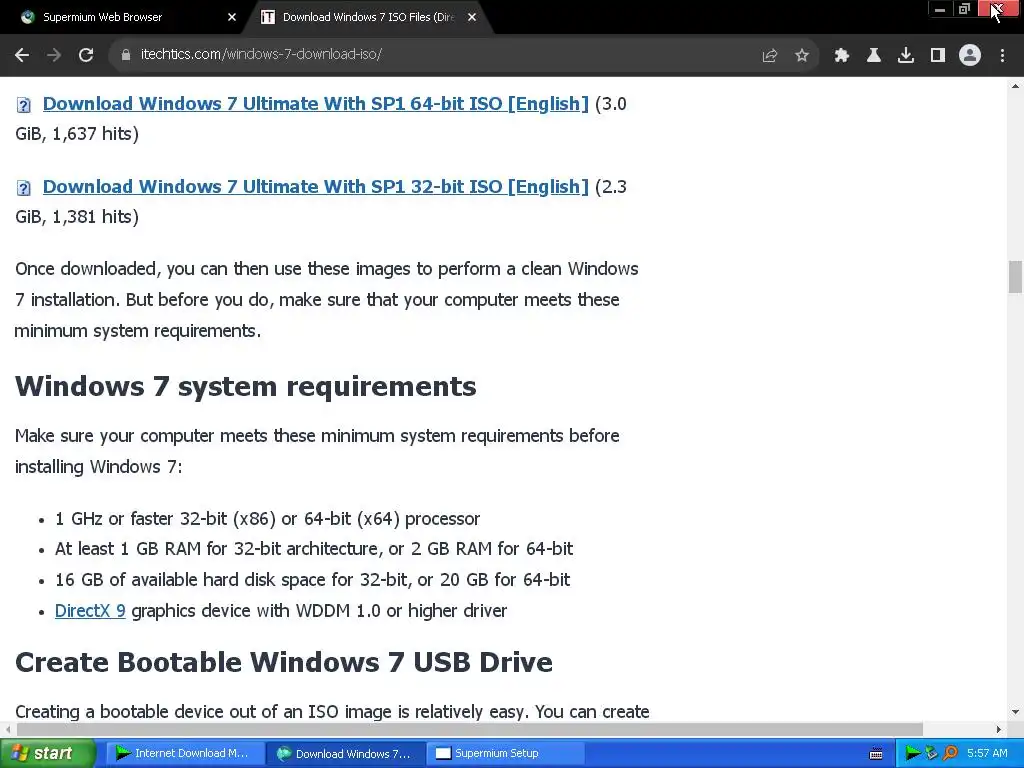Click the Windows 7 system requirements heading

pyautogui.click(x=246, y=386)
